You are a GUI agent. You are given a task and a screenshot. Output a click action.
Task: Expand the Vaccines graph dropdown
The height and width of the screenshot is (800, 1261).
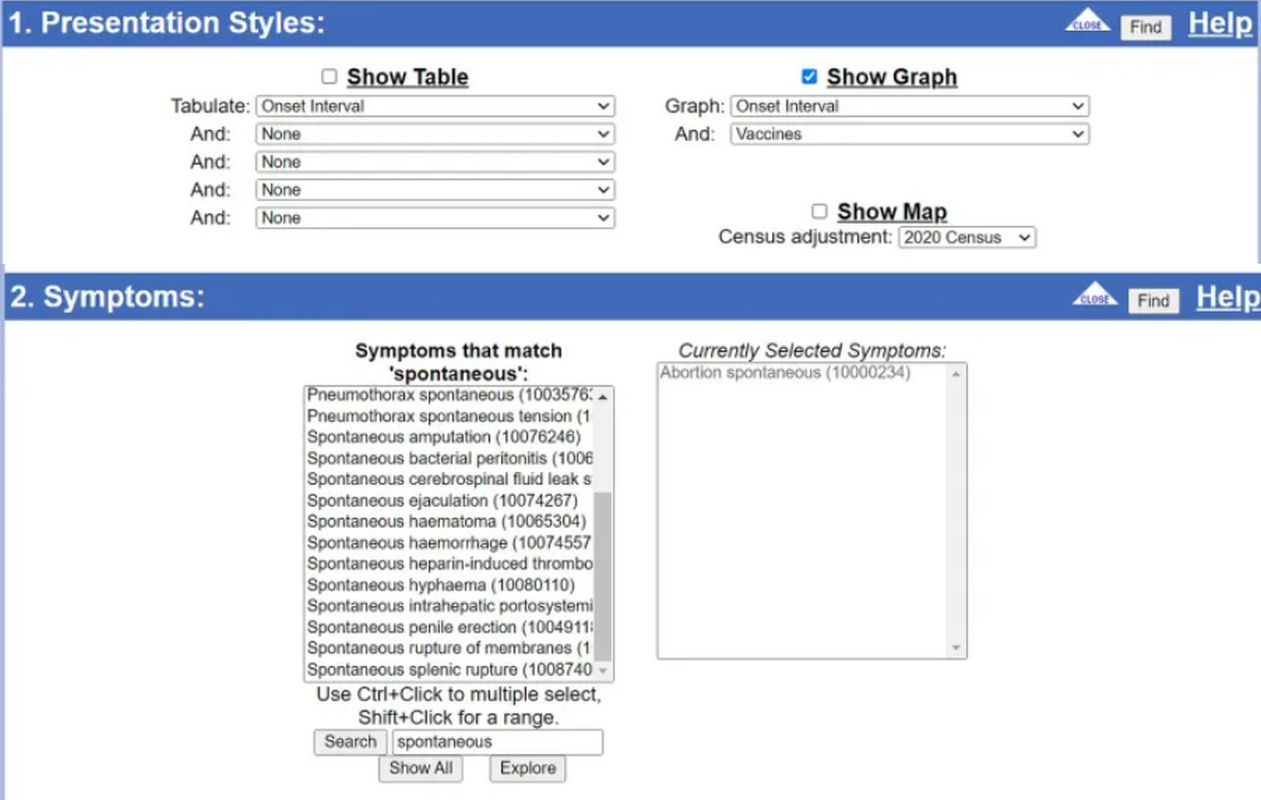[909, 134]
